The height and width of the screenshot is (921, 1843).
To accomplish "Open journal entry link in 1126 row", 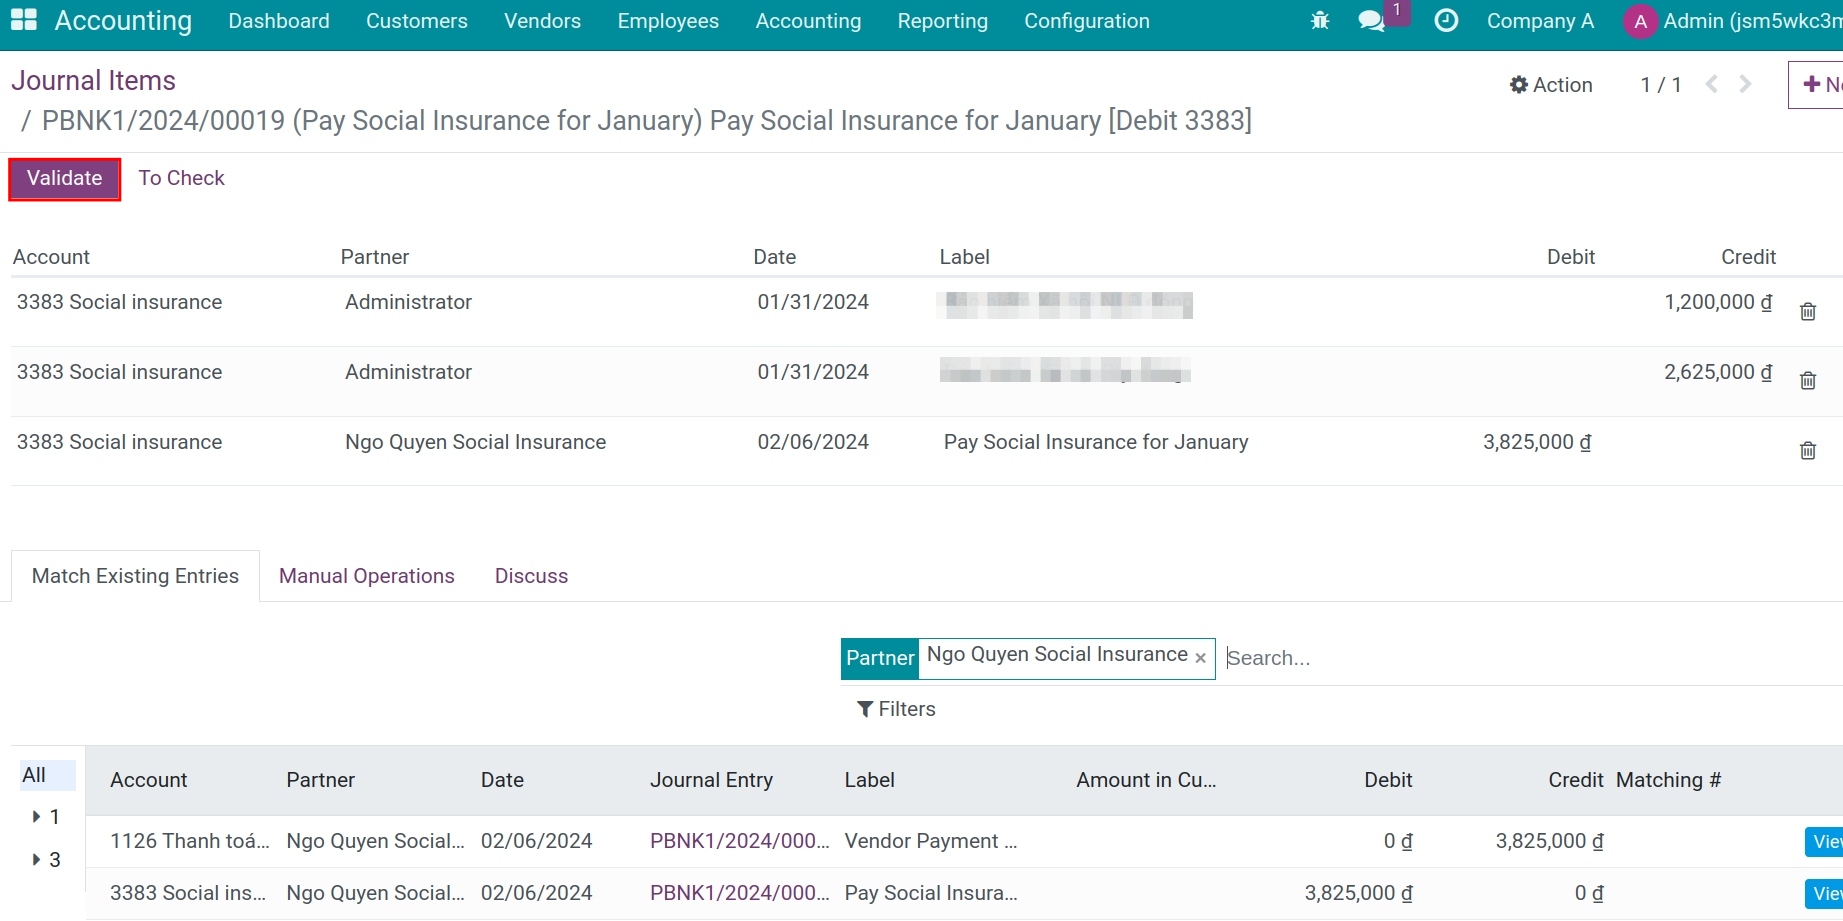I will pyautogui.click(x=739, y=841).
